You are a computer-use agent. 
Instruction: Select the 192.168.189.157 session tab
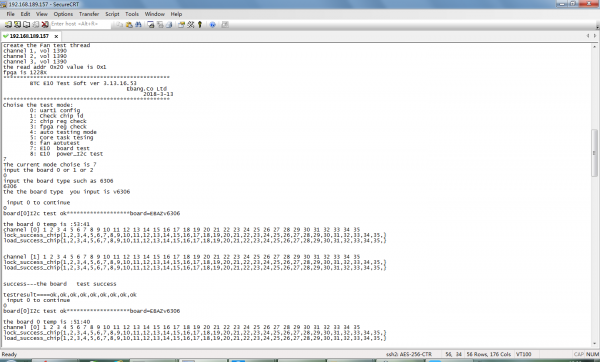pyautogui.click(x=29, y=36)
